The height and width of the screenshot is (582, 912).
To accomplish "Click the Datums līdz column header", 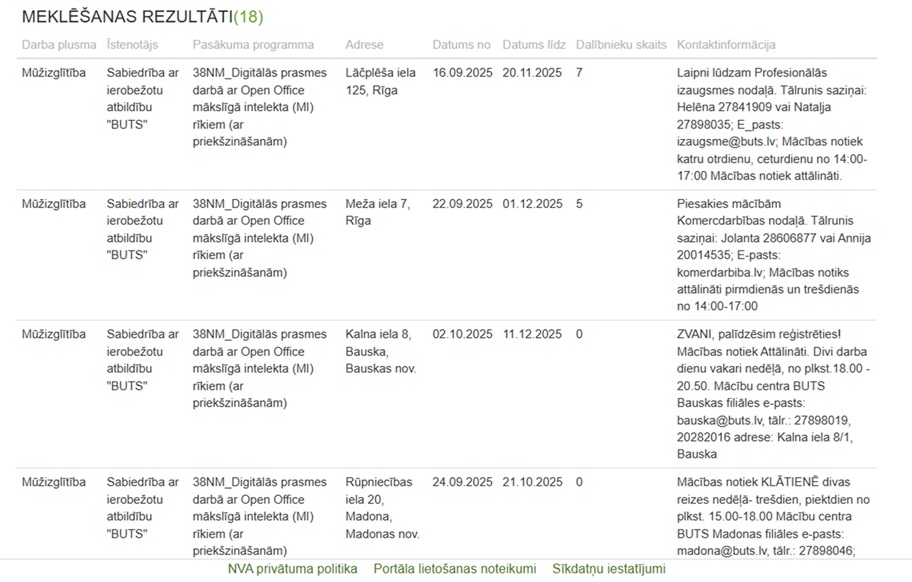I will coord(534,45).
